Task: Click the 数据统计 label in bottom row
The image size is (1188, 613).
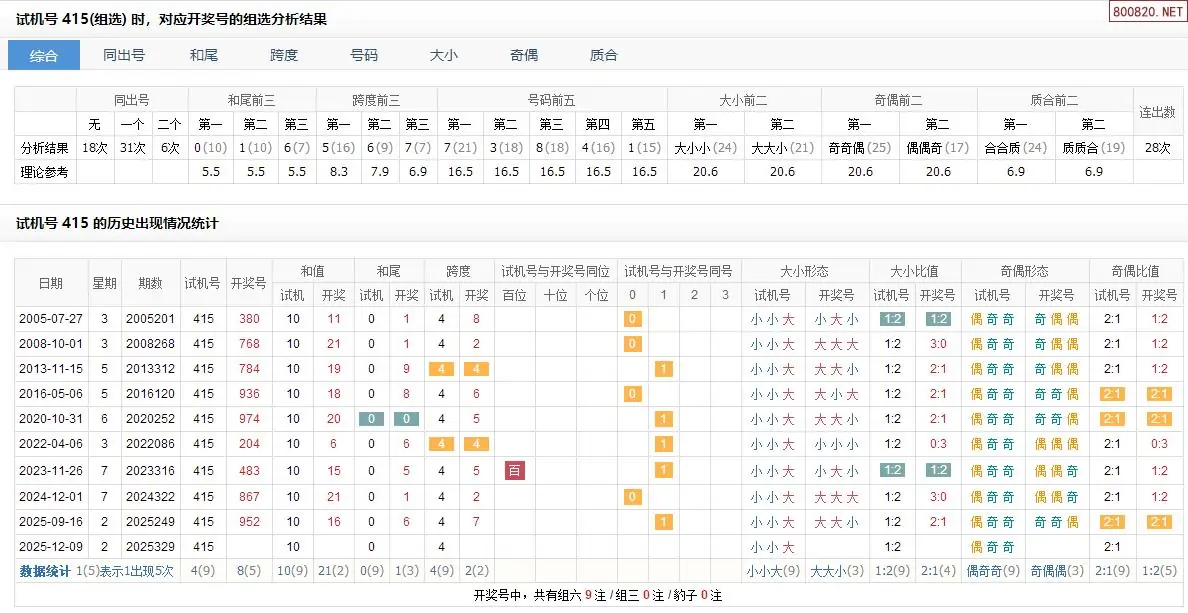Action: point(45,571)
